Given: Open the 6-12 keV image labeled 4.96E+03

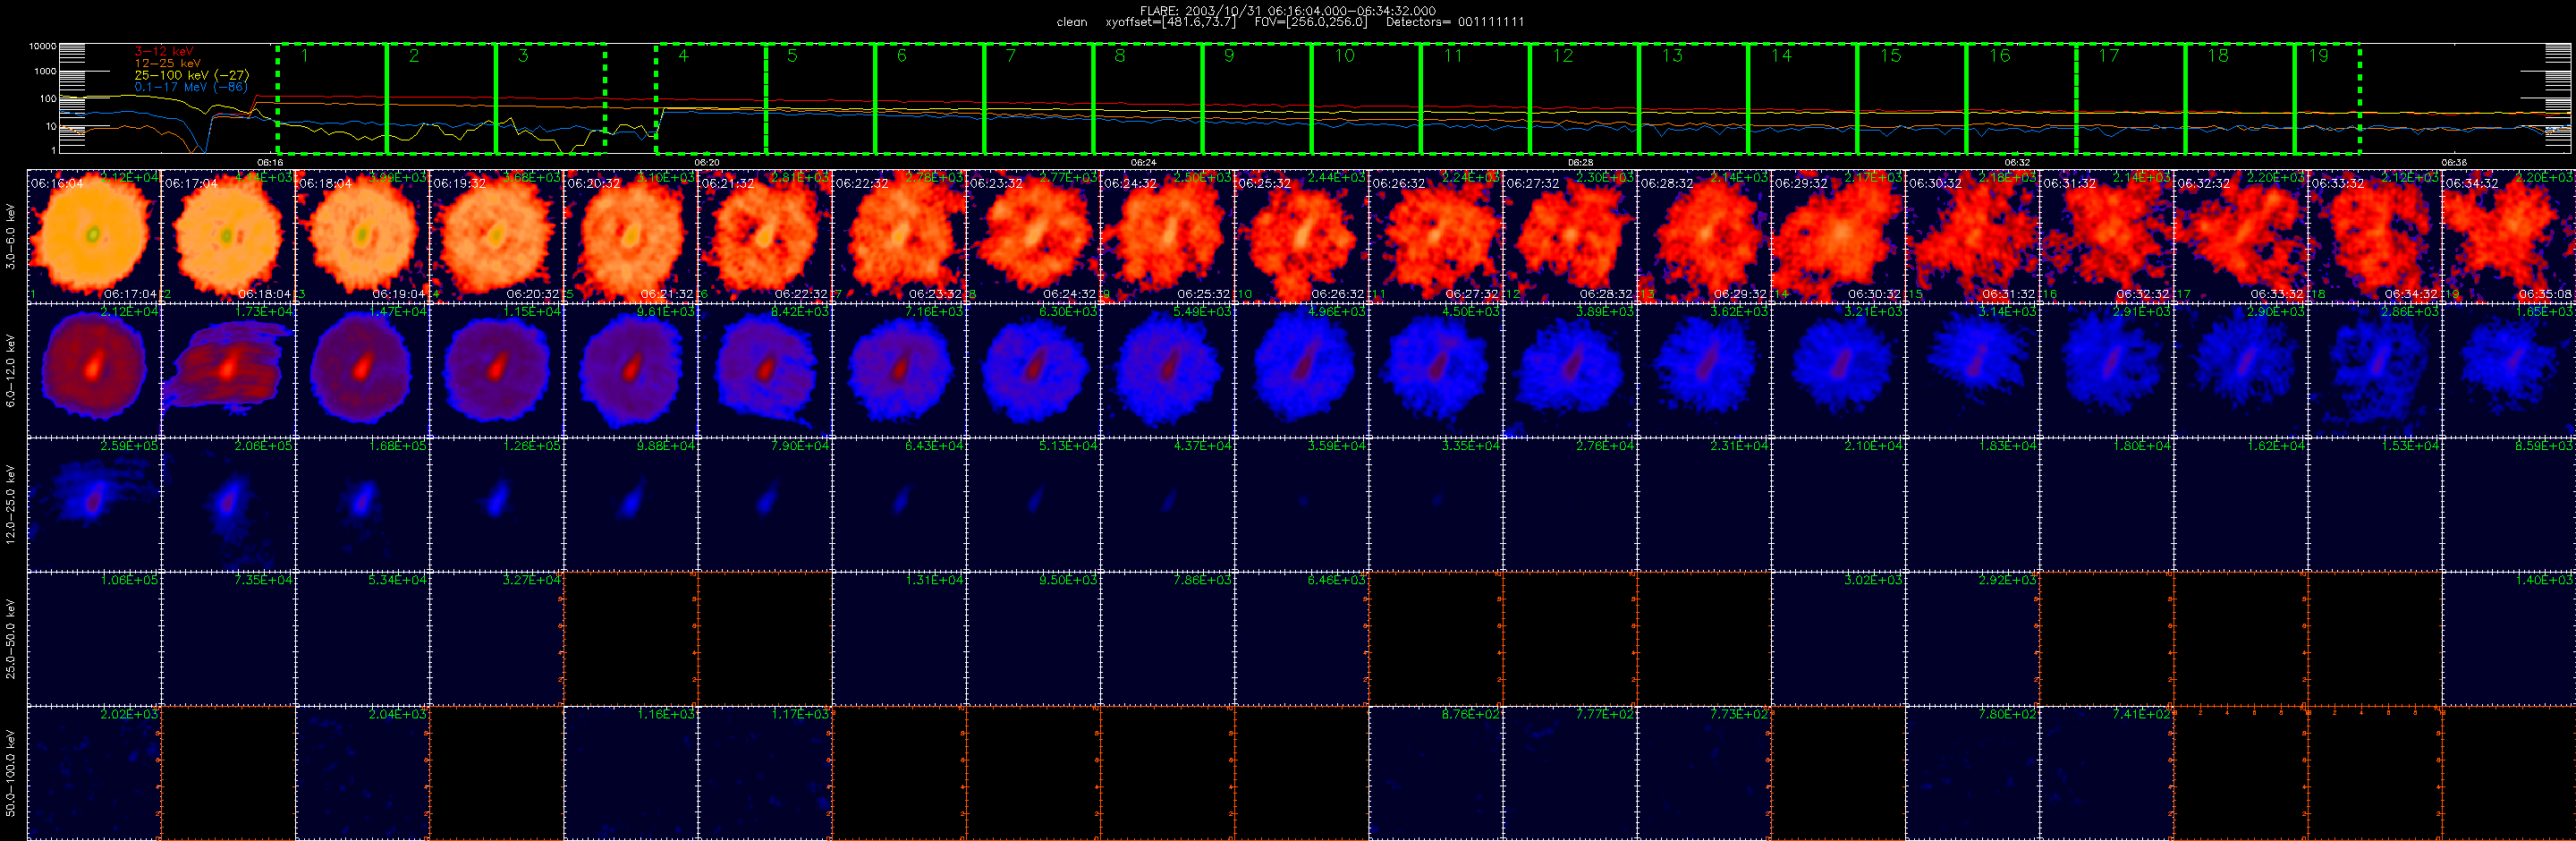Looking at the screenshot, I should click(x=1302, y=370).
